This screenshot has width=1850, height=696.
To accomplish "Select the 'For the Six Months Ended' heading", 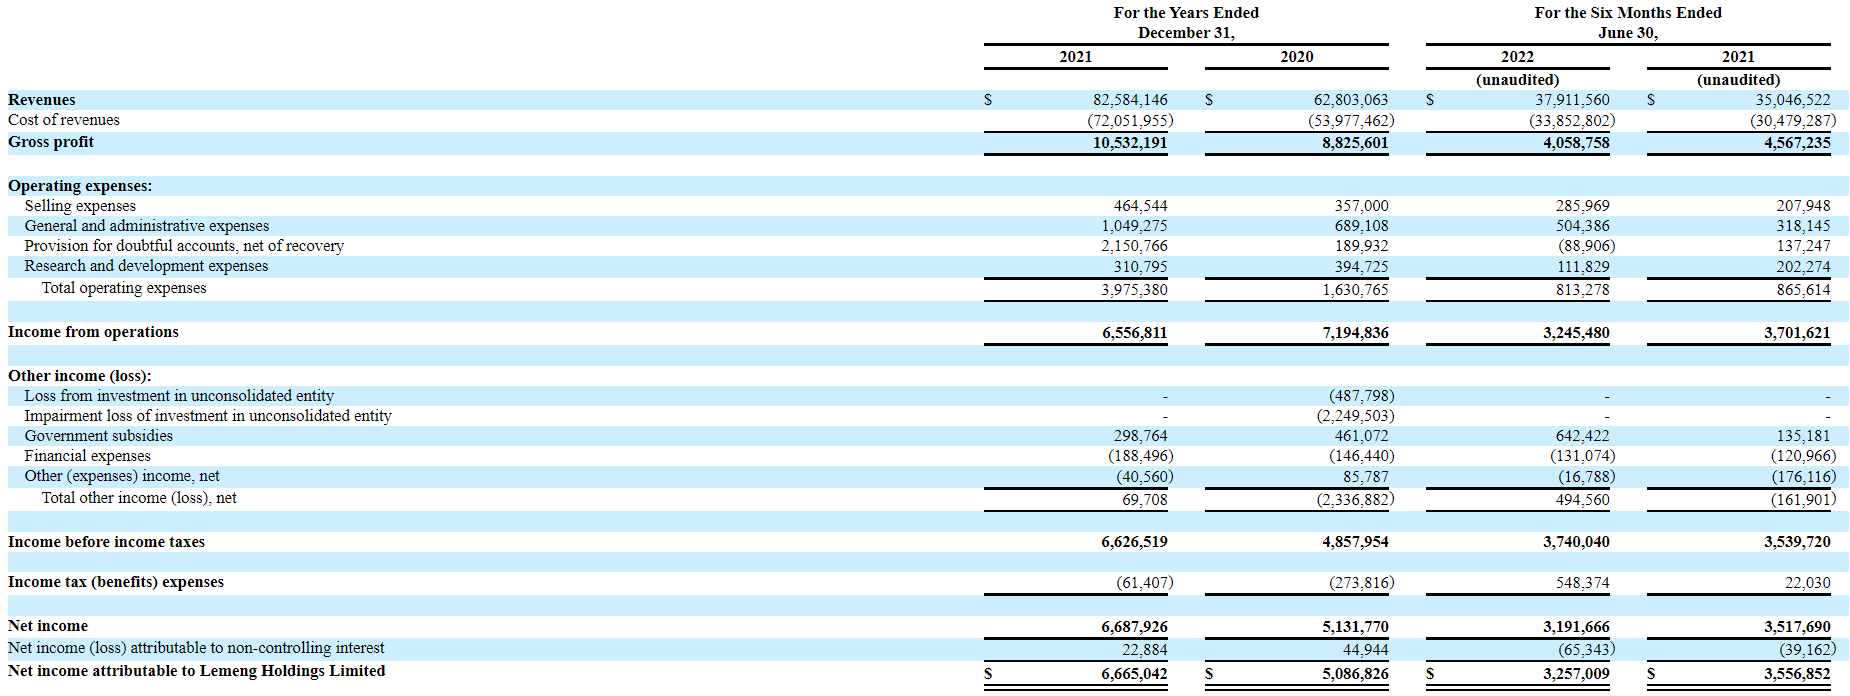I will click(x=1627, y=13).
